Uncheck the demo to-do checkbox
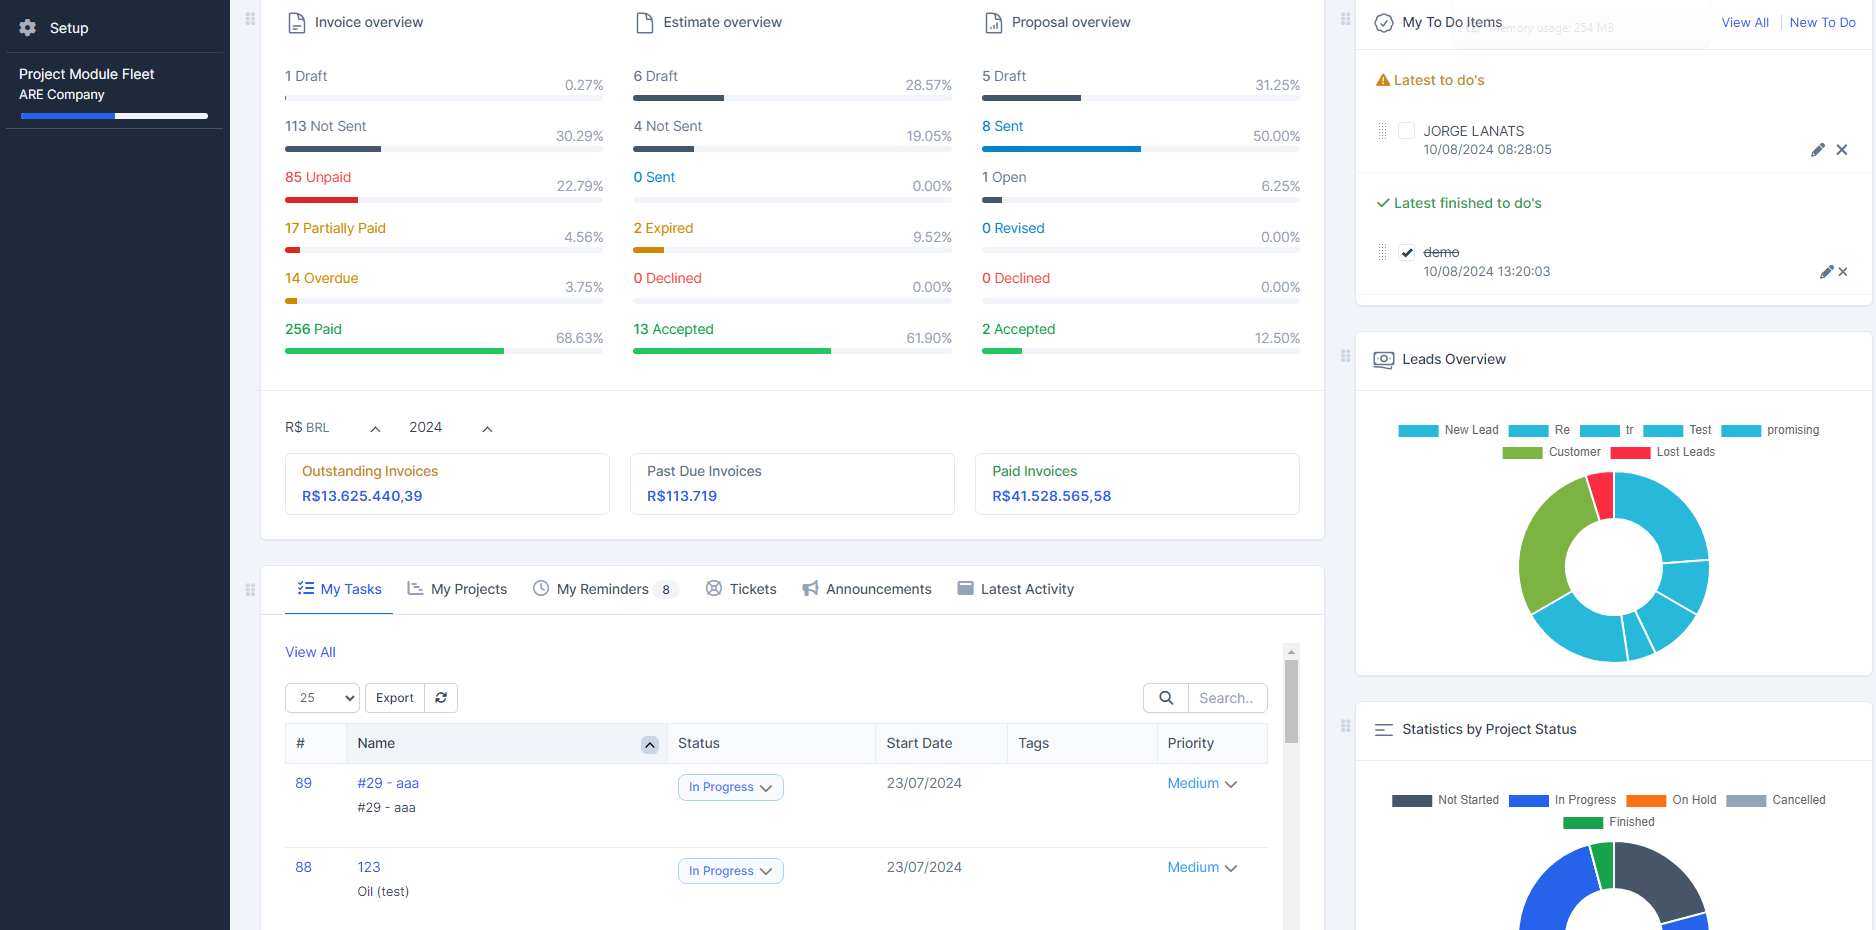Image resolution: width=1876 pixels, height=930 pixels. point(1407,252)
